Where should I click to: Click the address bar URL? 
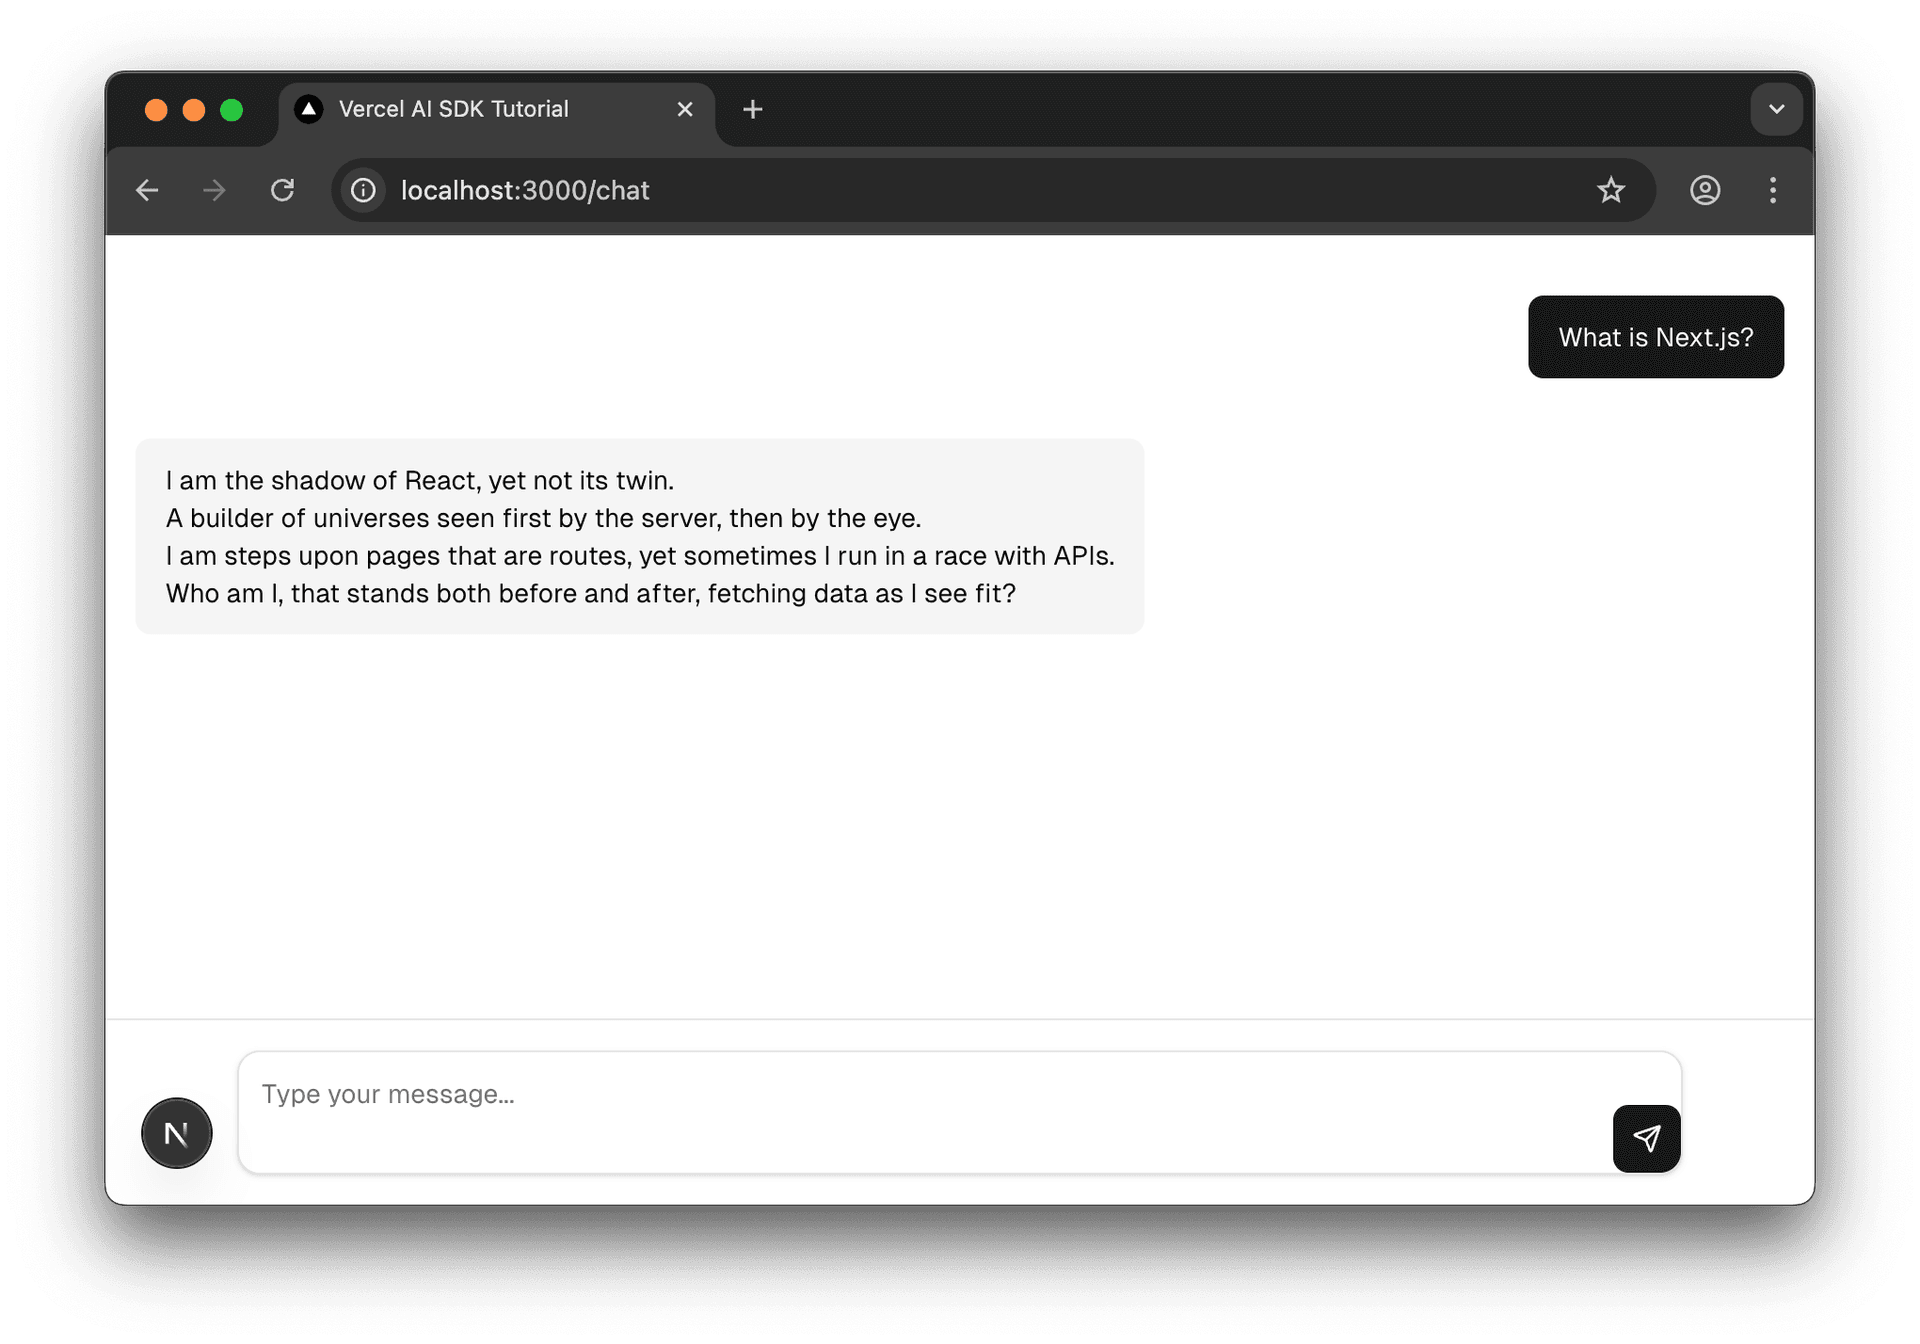click(524, 190)
